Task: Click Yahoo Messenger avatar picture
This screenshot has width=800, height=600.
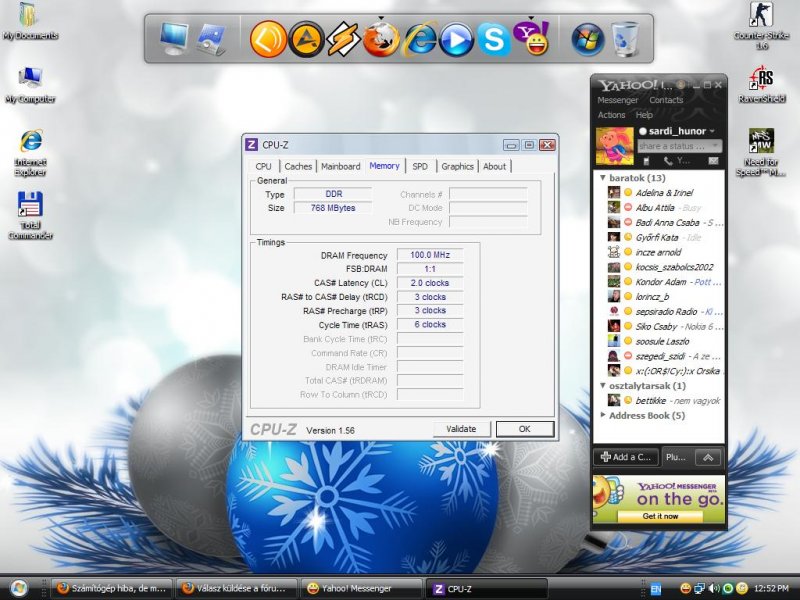Action: (614, 146)
